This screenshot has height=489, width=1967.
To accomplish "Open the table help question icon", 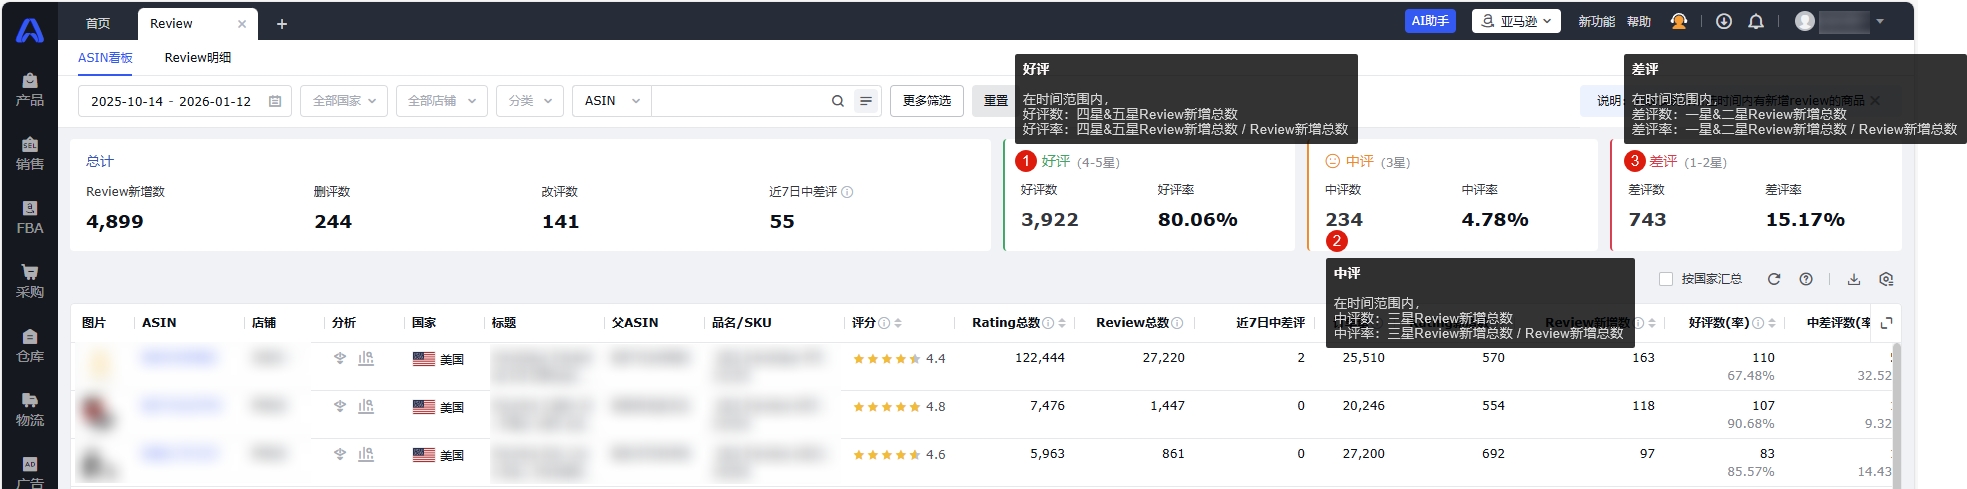I will (1806, 279).
